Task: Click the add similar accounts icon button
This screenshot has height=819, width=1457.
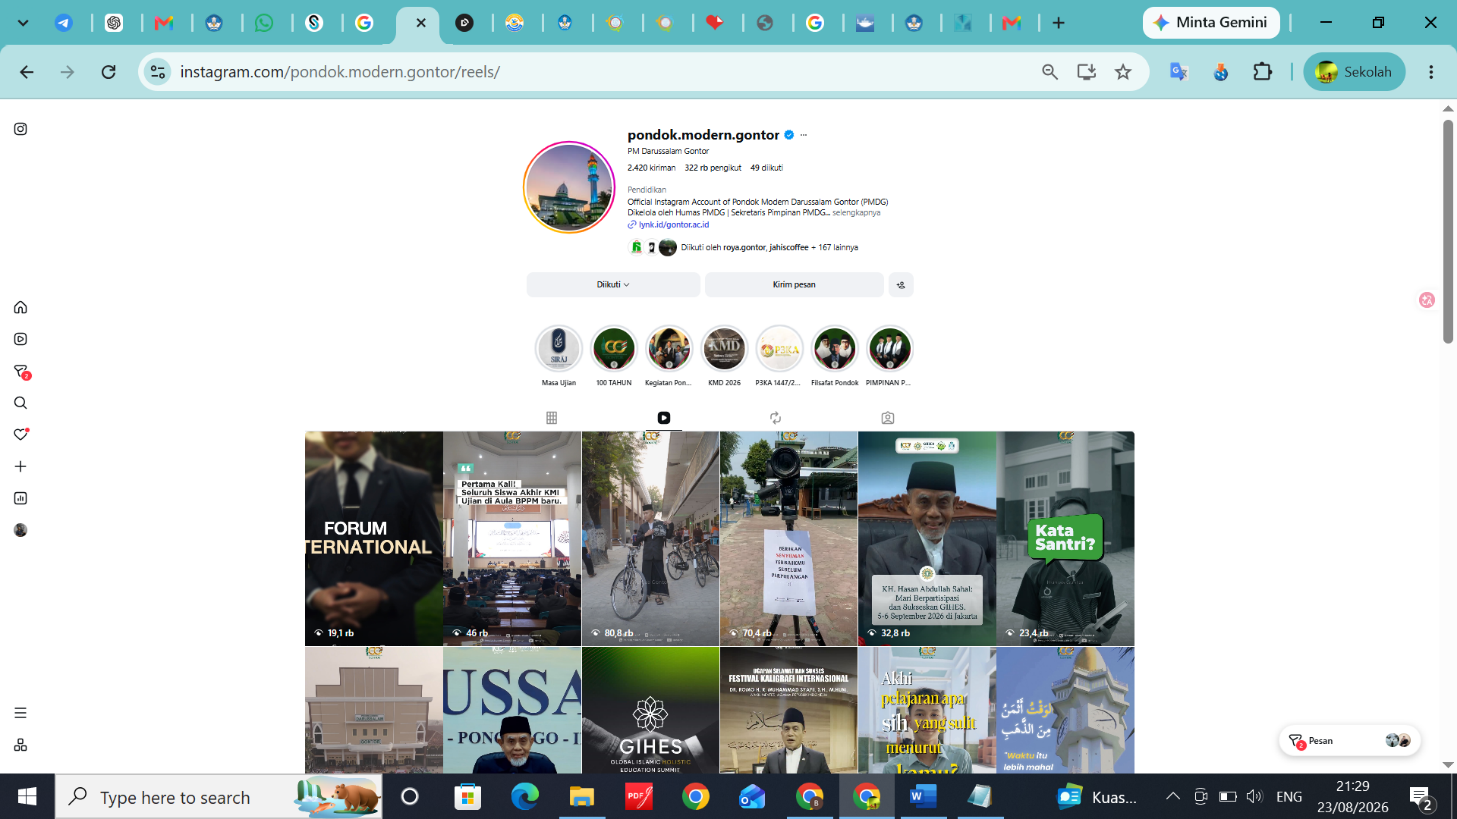Action: [901, 285]
